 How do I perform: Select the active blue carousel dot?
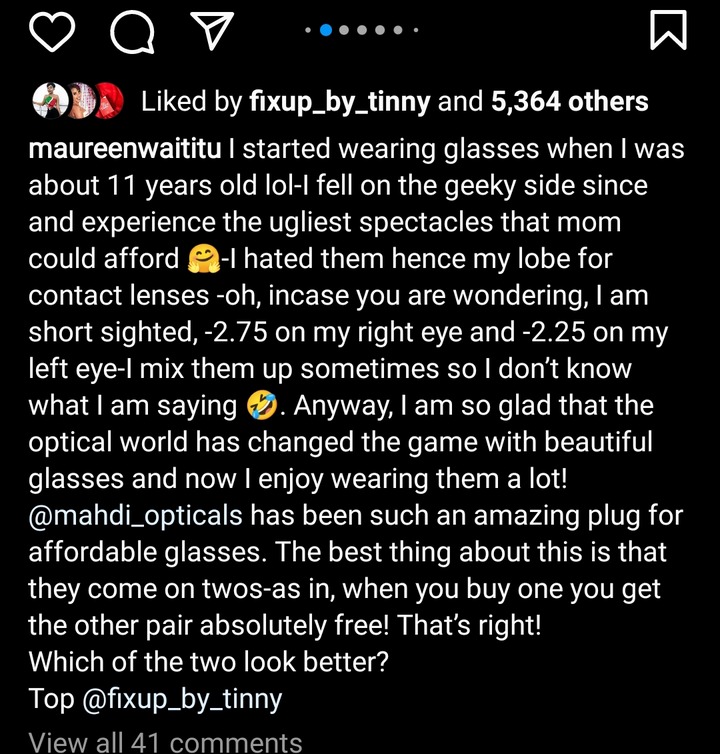(326, 30)
